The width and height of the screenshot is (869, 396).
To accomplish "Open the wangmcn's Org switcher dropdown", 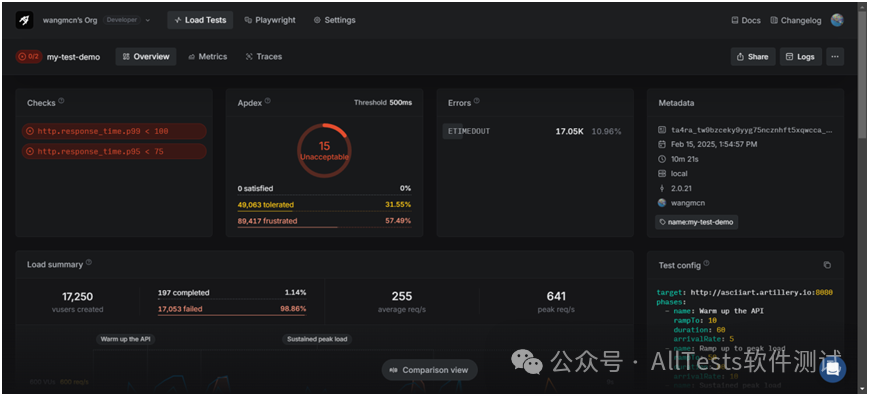I will [96, 20].
